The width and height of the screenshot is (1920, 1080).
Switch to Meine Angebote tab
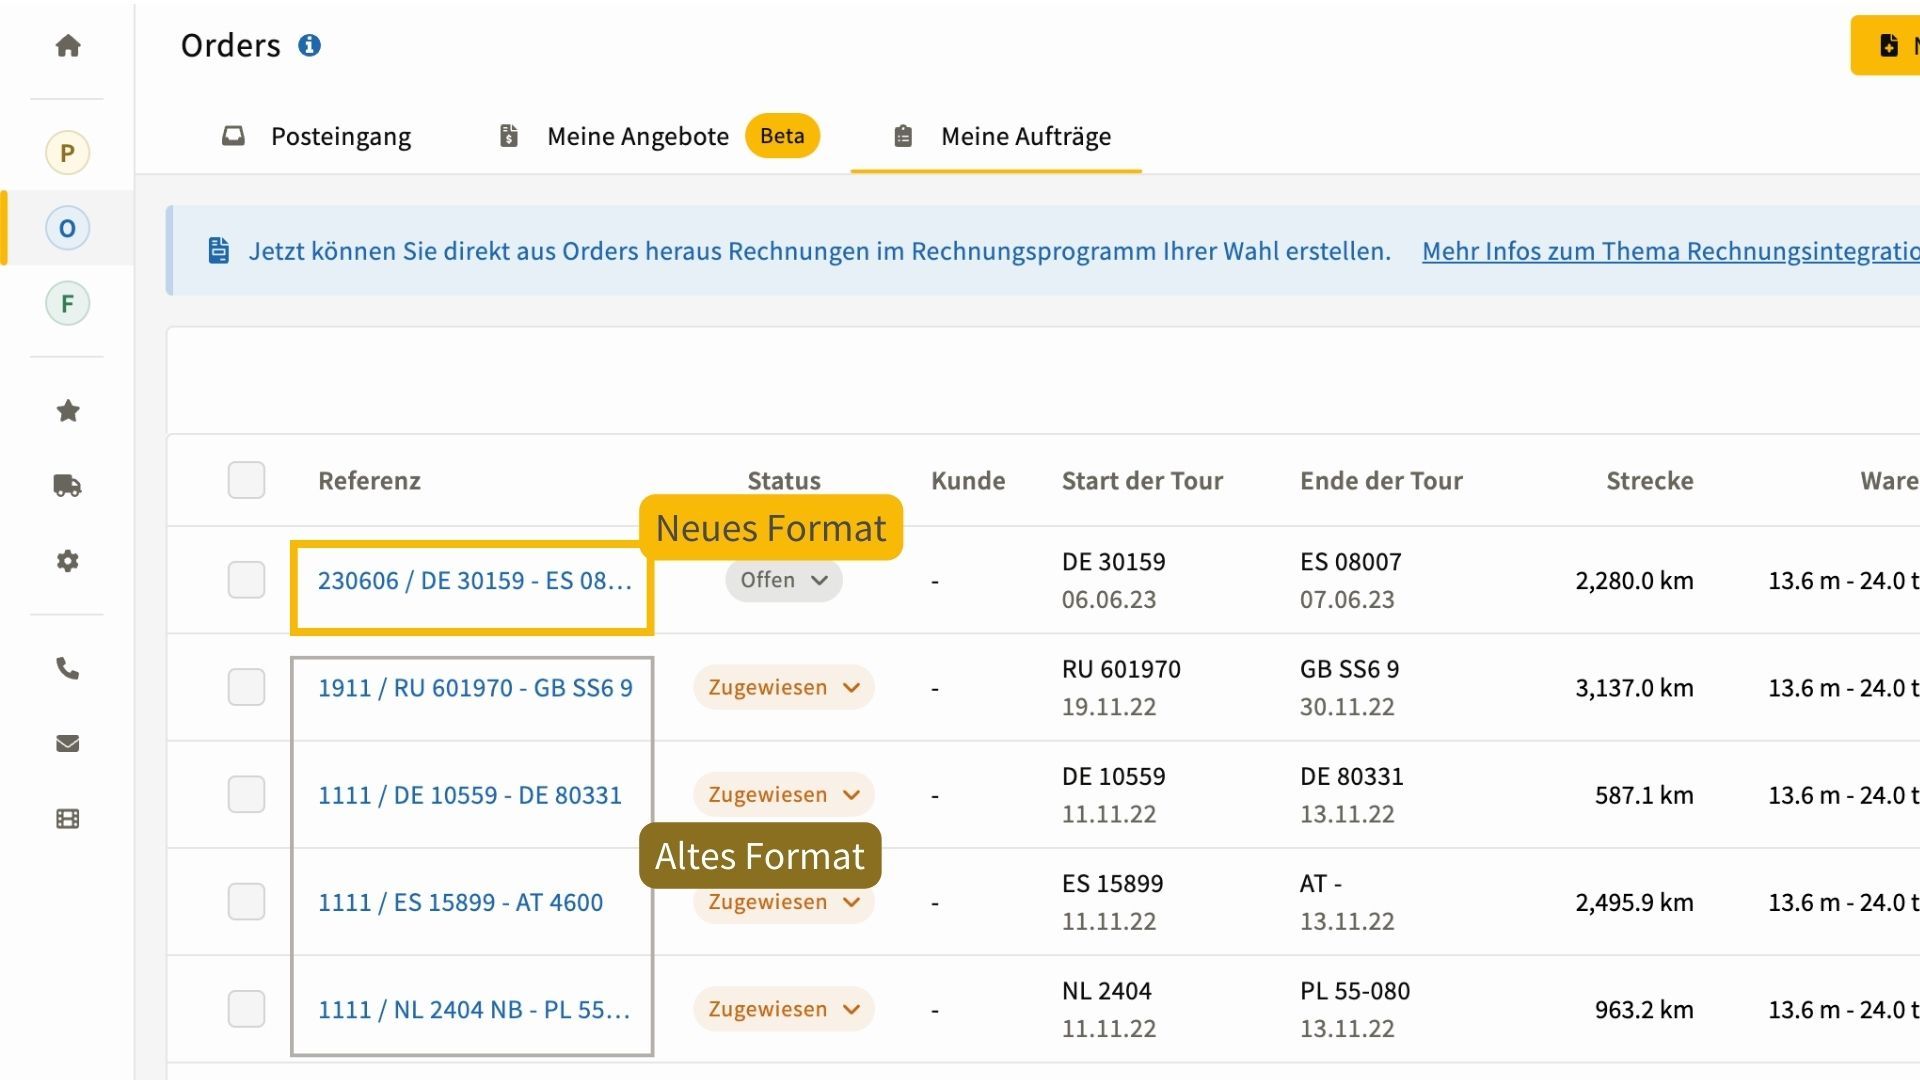click(637, 137)
